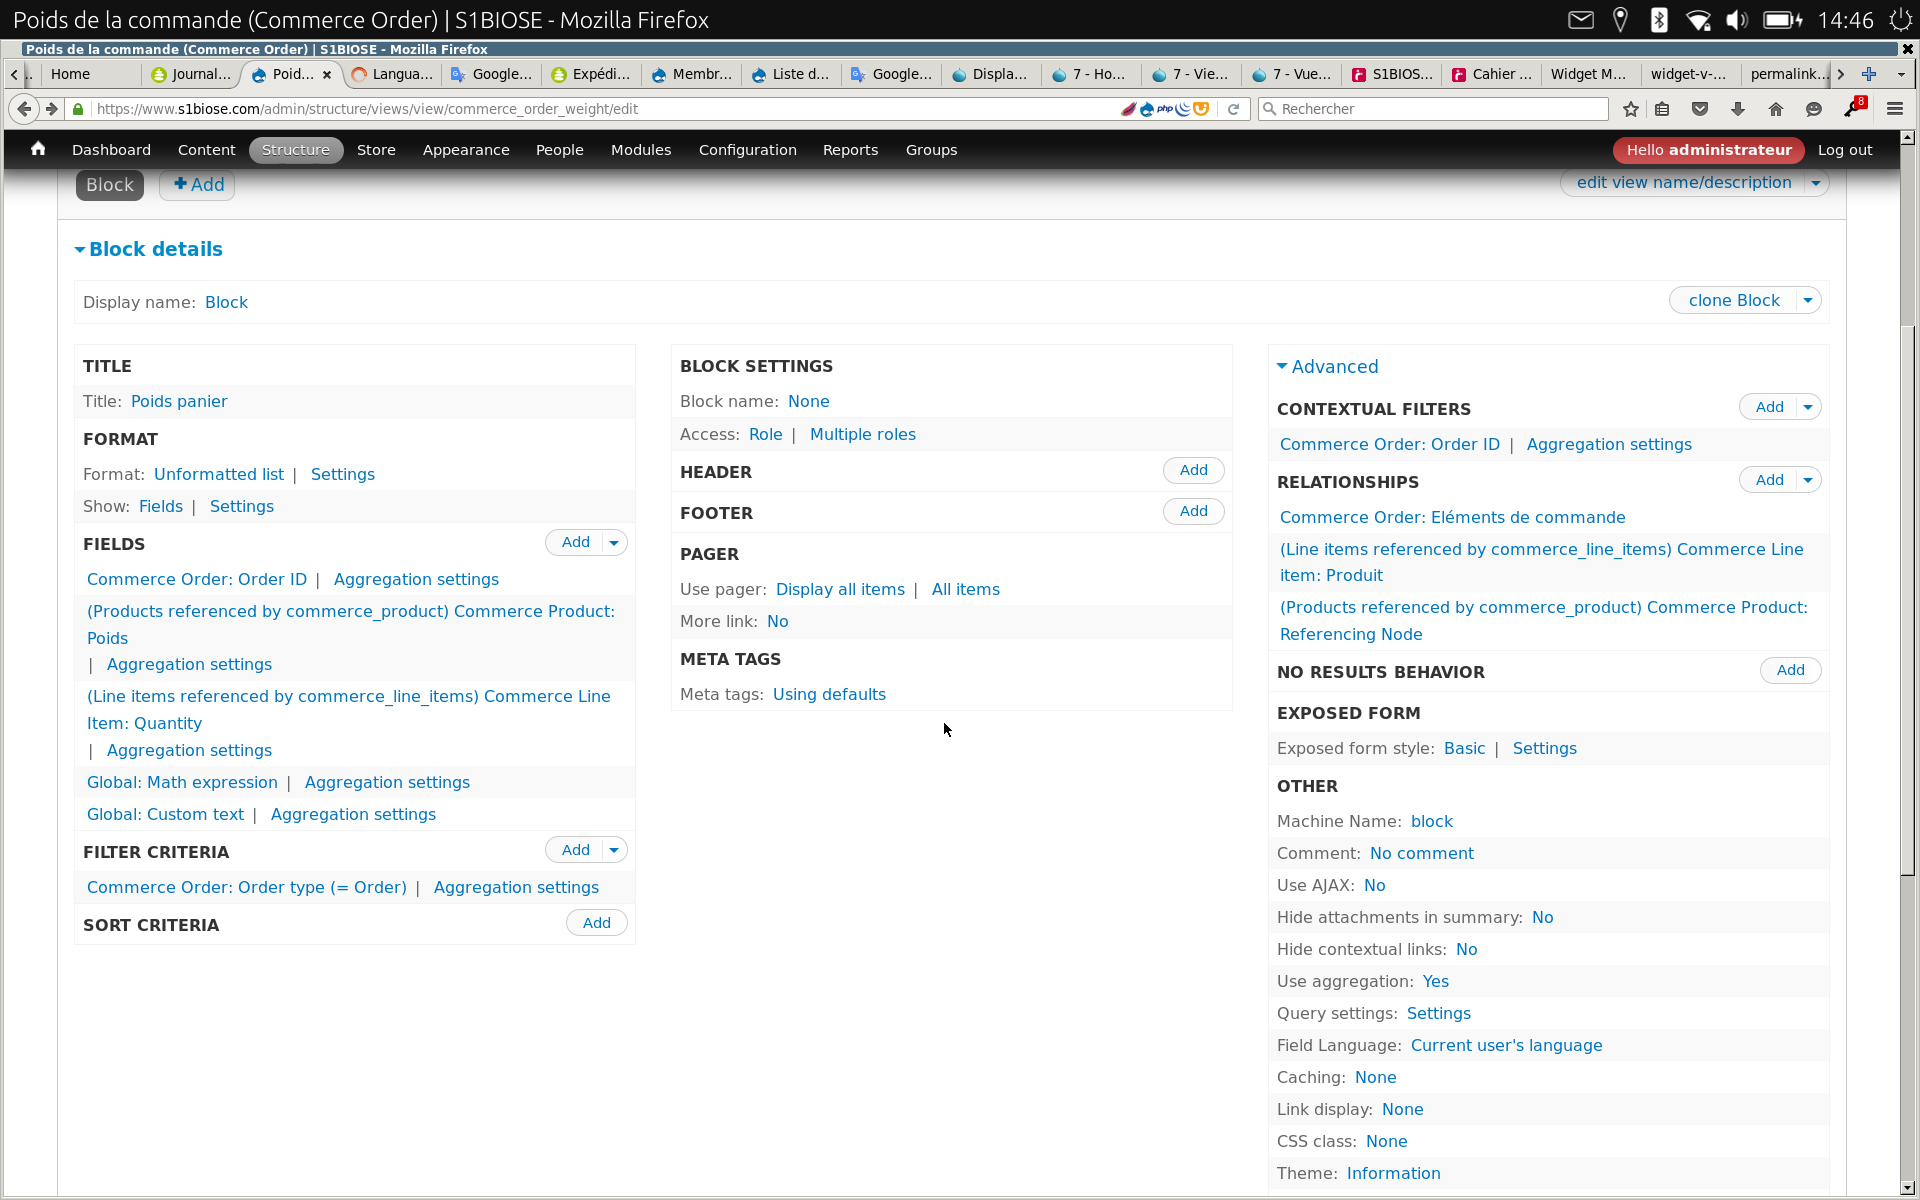Screen dimensions: 1920x1200
Task: Click the Add button for Filter Criteria
Action: [x=576, y=849]
